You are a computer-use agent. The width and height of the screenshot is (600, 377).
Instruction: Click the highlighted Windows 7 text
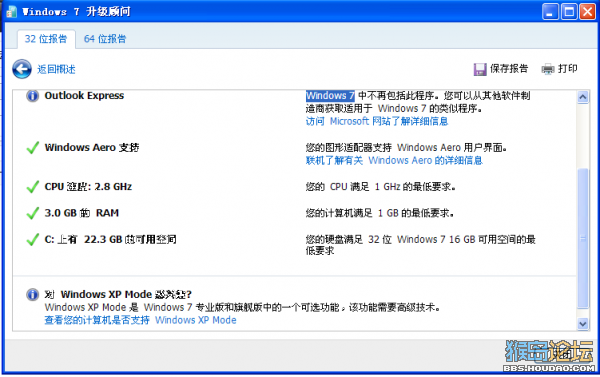(x=330, y=96)
